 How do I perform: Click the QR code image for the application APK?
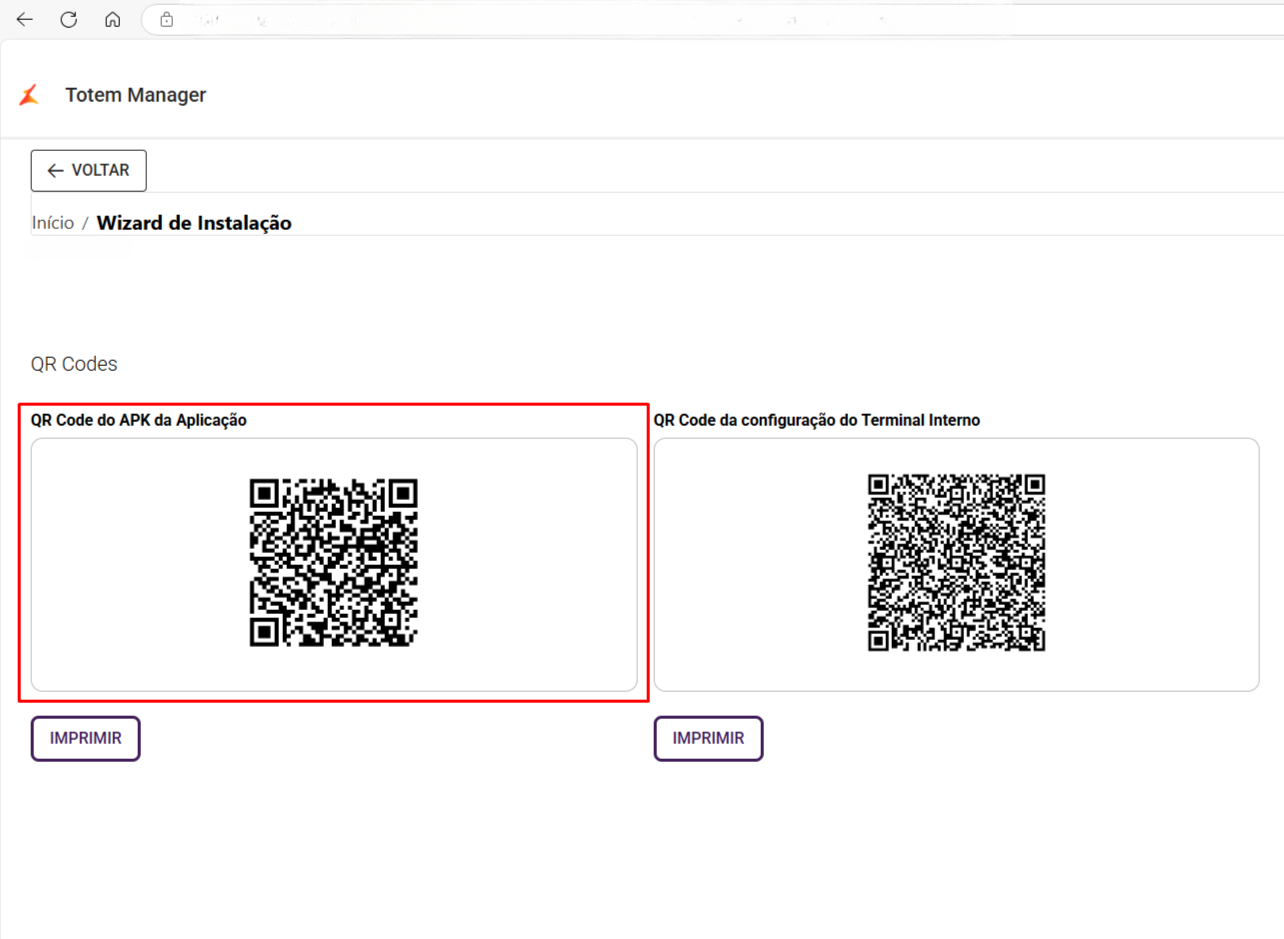[x=333, y=563]
